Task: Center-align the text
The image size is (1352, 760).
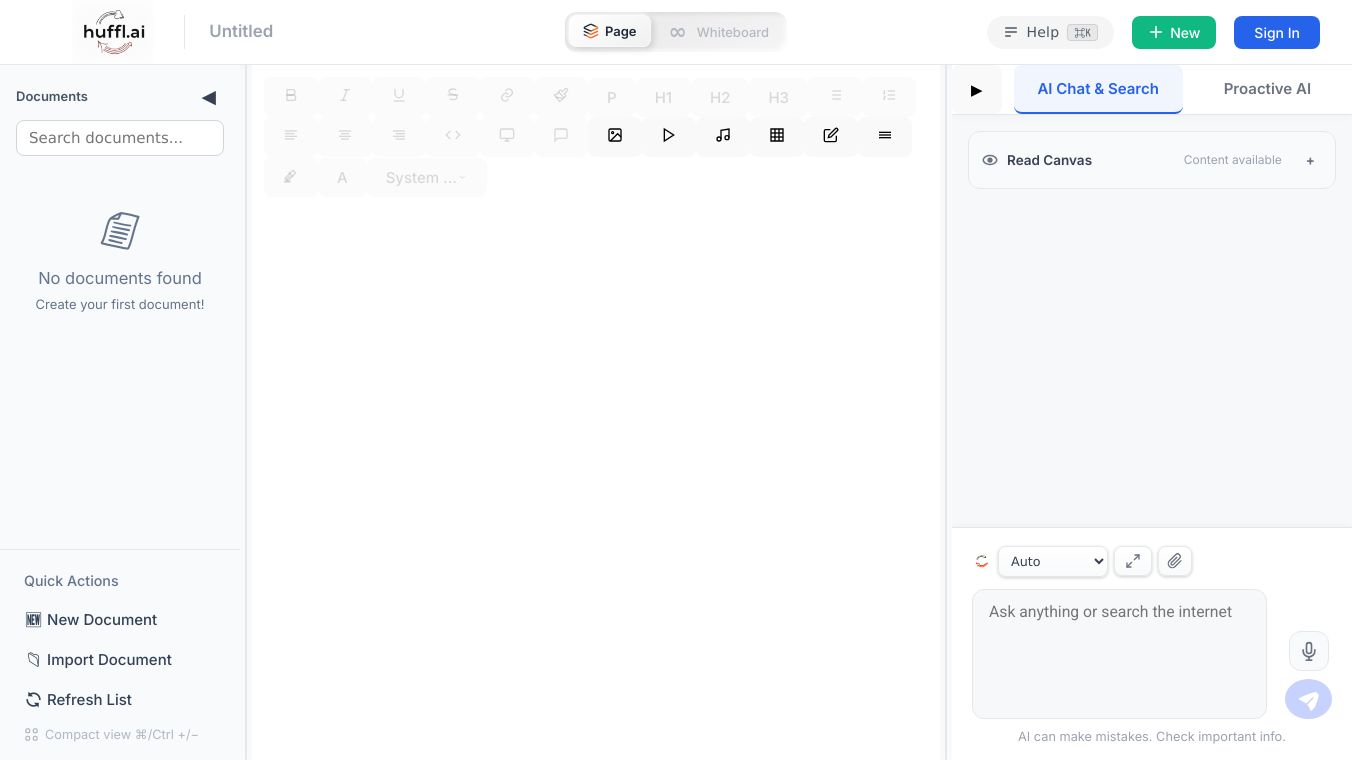Action: tap(345, 136)
